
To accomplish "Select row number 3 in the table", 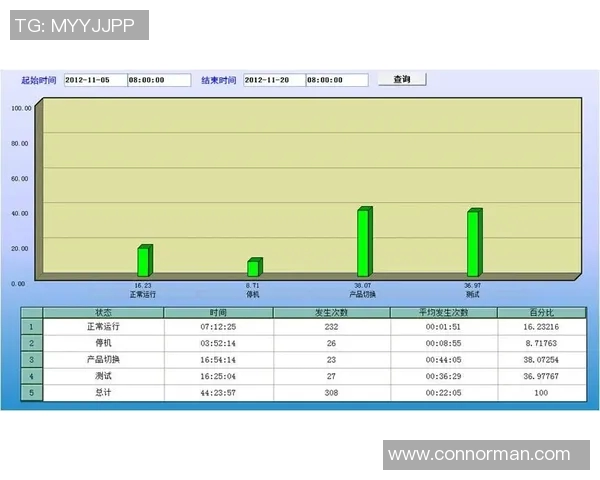I will 31,359.
